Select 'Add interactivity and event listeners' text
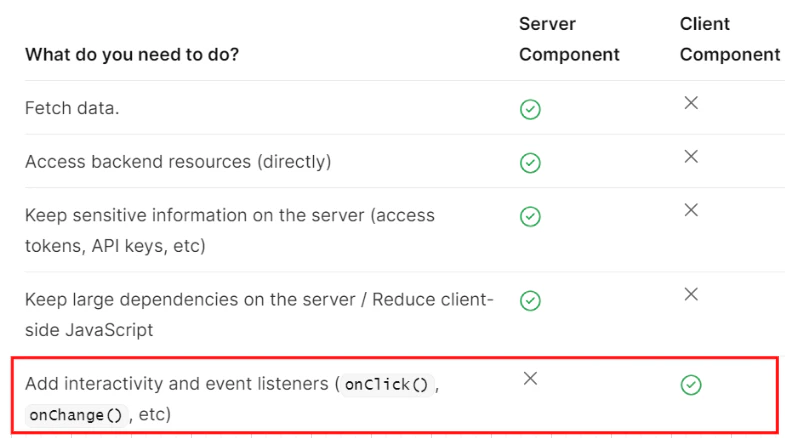 (x=177, y=383)
